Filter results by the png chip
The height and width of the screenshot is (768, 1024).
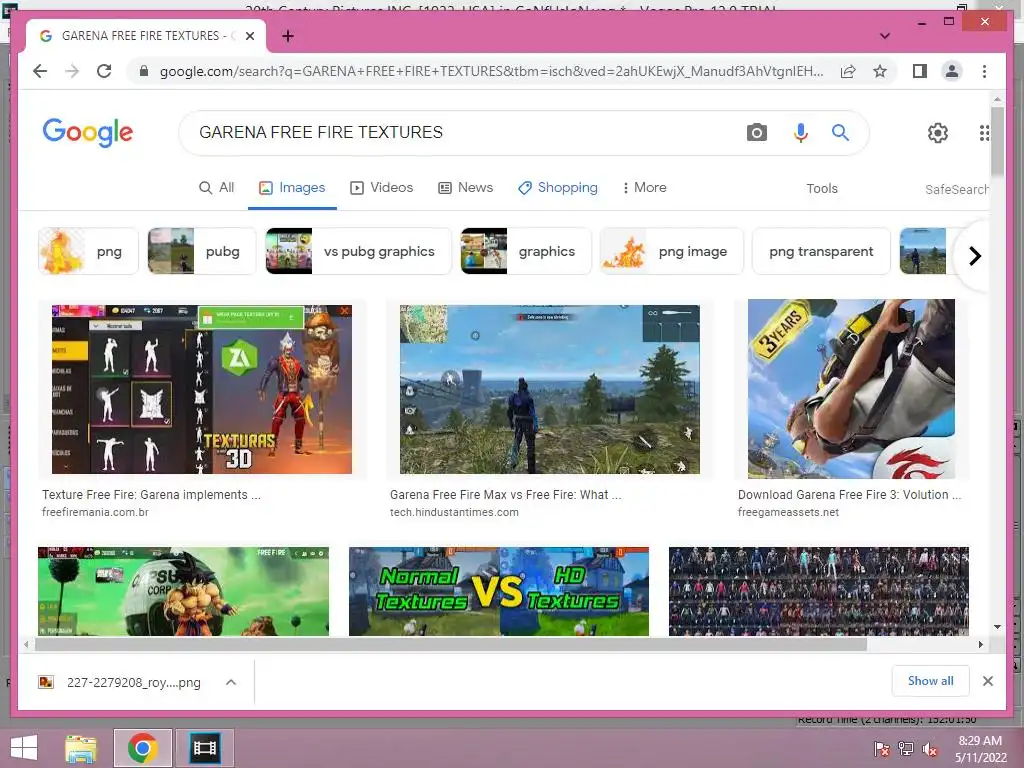click(x=88, y=251)
